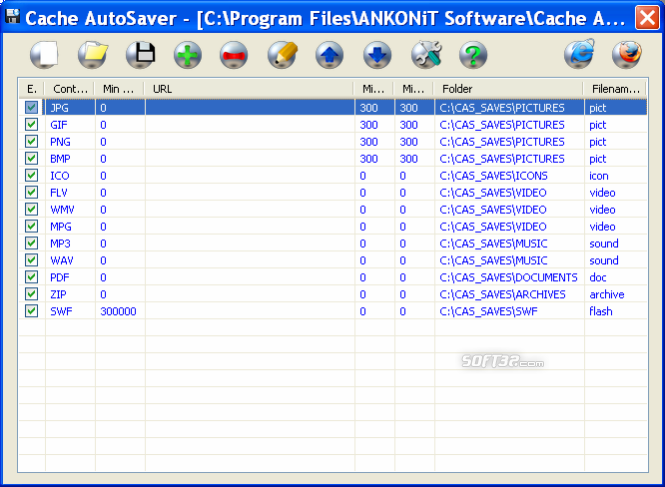Image resolution: width=665 pixels, height=487 pixels.
Task: Move rule up with blue up arrow
Action: 329,55
